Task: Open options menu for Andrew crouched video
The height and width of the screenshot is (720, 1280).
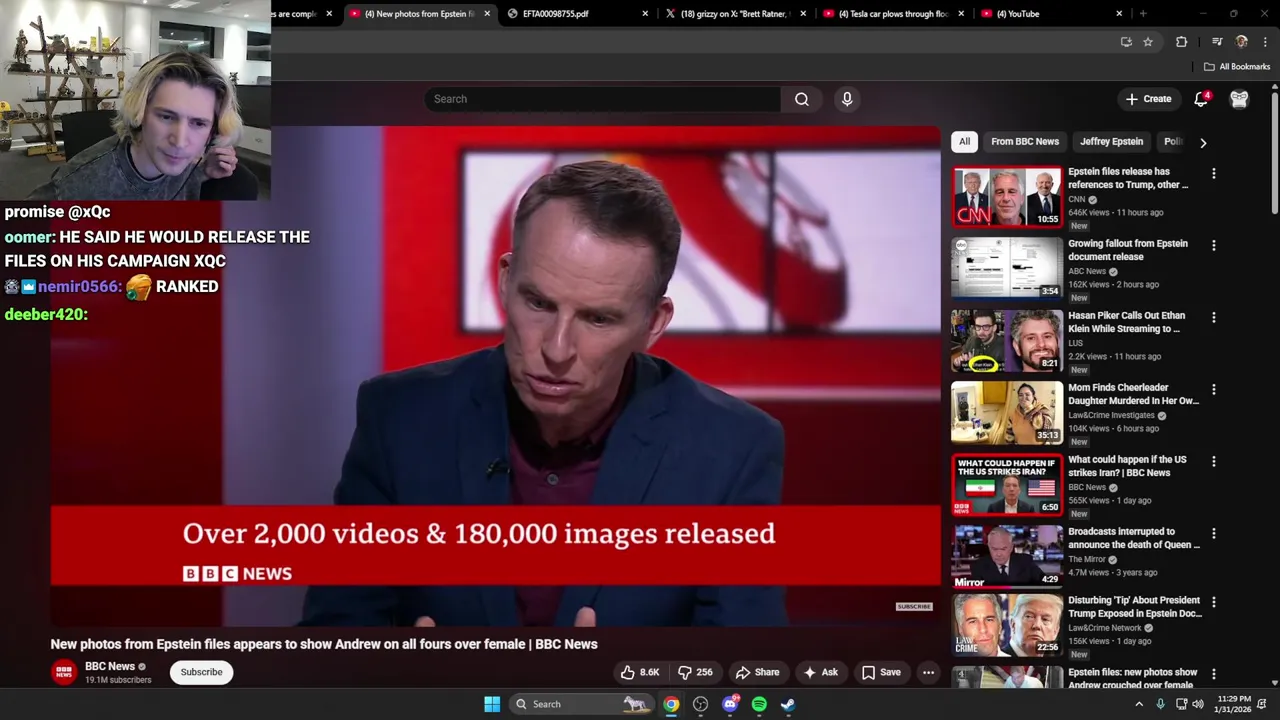Action: pyautogui.click(x=1214, y=674)
